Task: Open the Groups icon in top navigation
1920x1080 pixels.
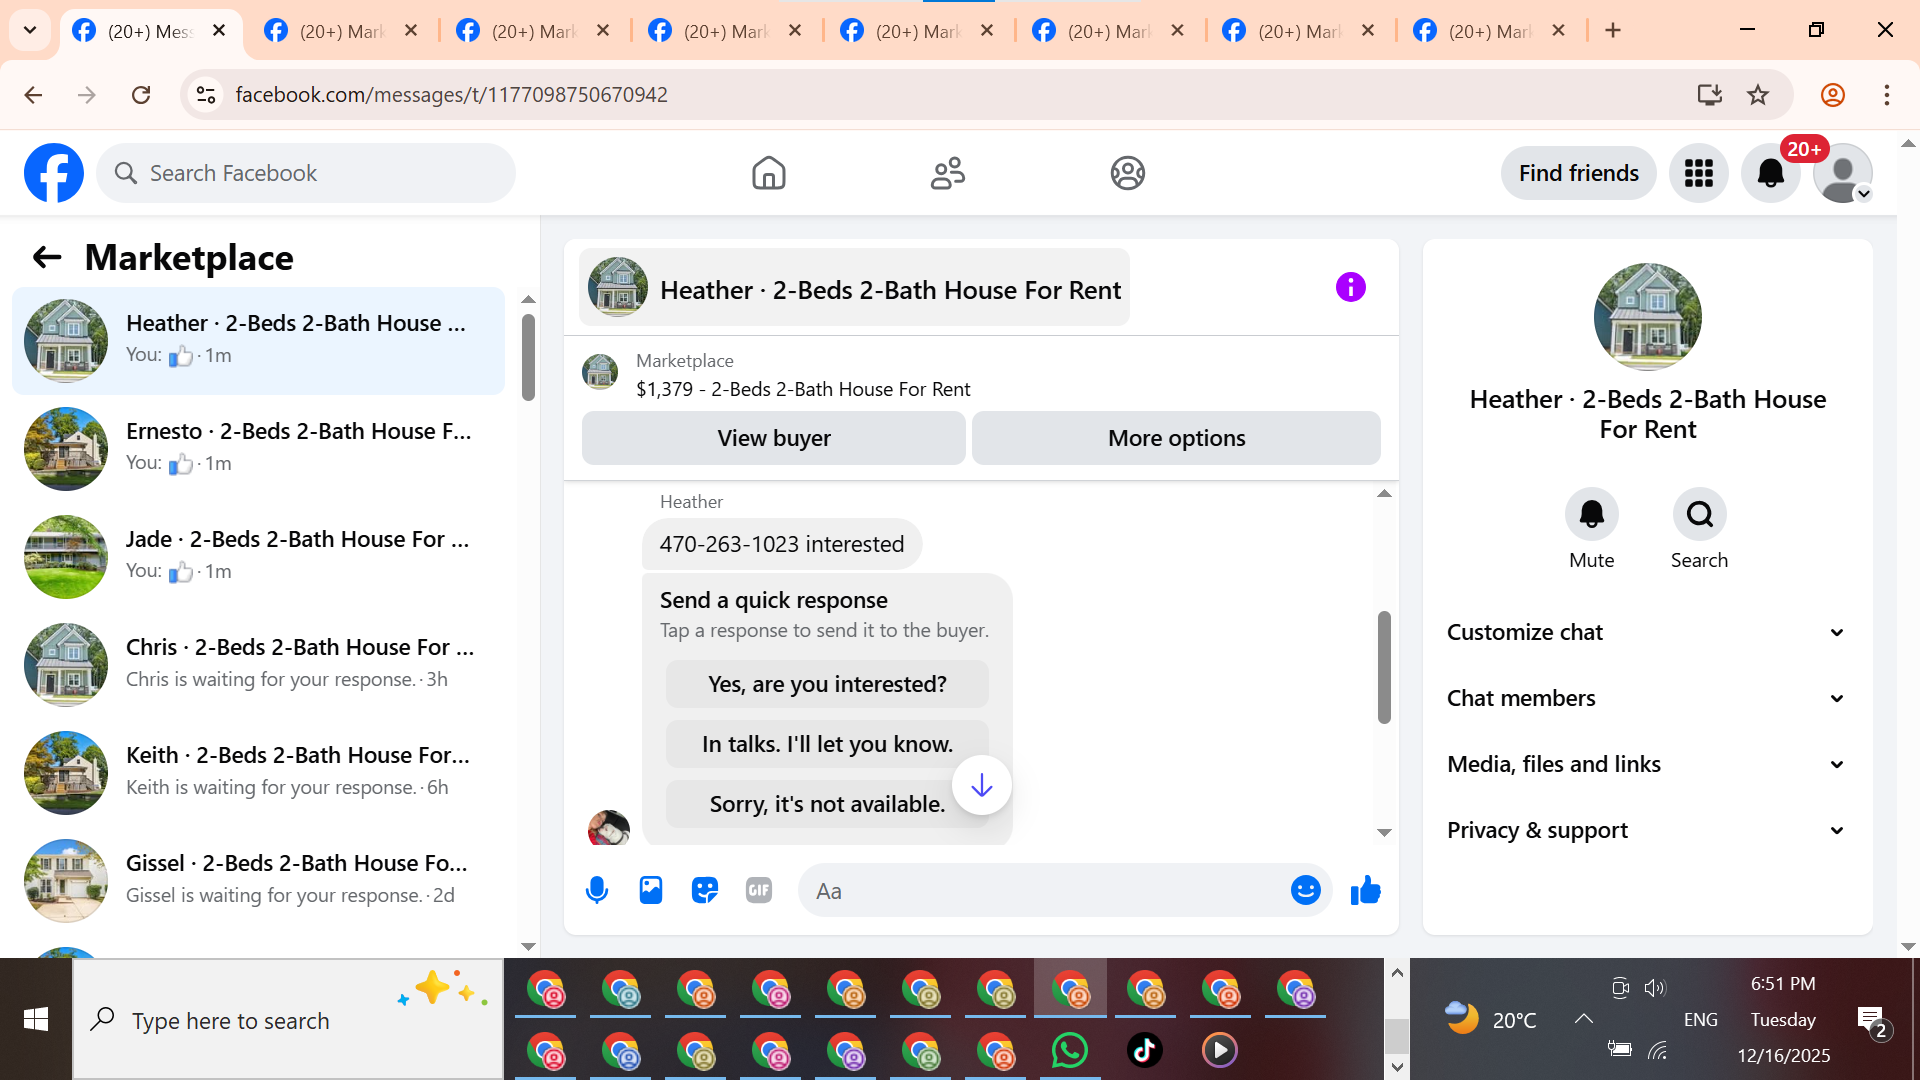Action: tap(1127, 173)
